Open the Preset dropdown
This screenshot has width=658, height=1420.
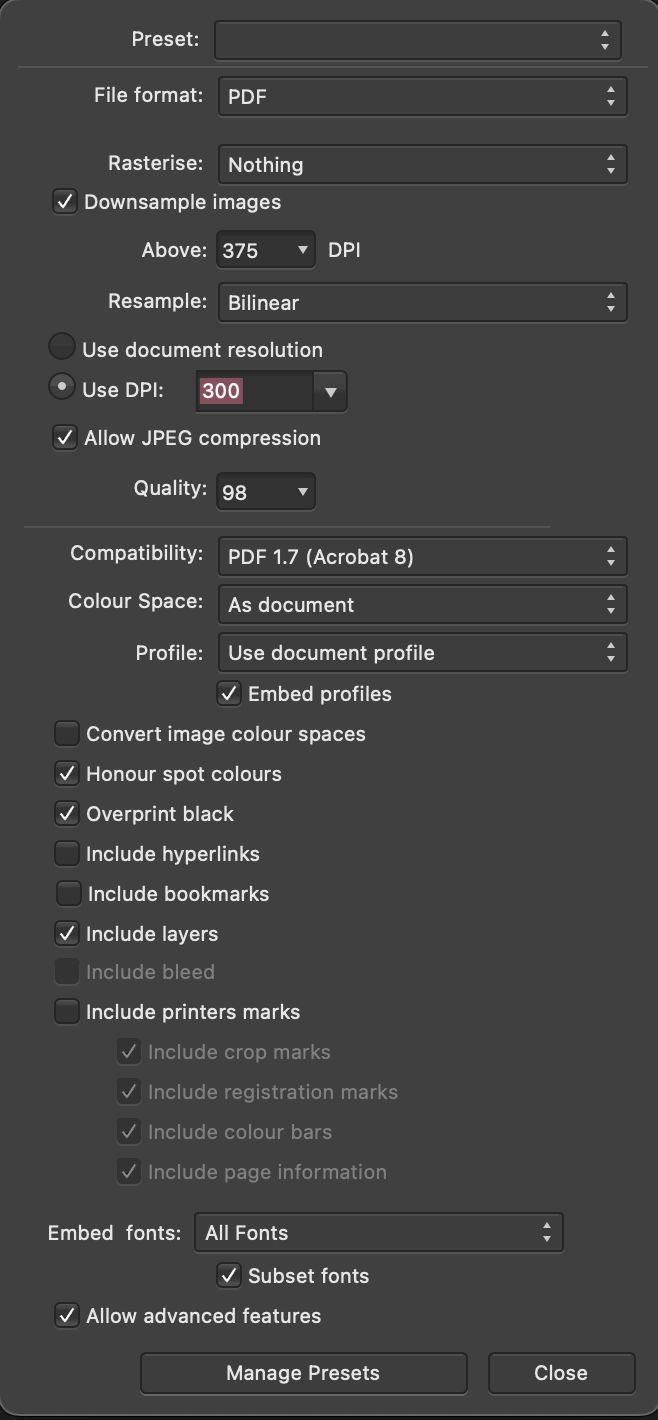(x=417, y=39)
